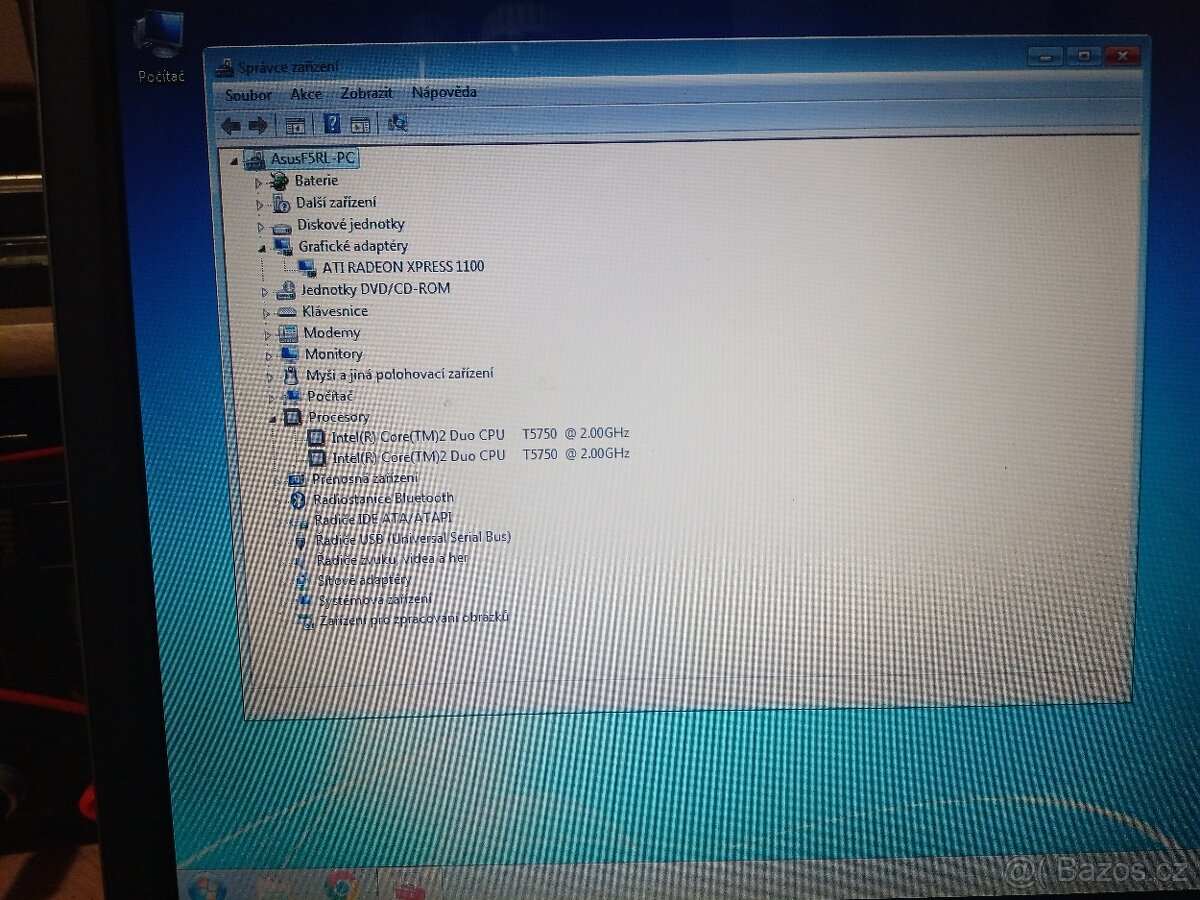Expand the Diskové jednotky node arrow
Image resolution: width=1200 pixels, height=900 pixels.
pos(261,227)
